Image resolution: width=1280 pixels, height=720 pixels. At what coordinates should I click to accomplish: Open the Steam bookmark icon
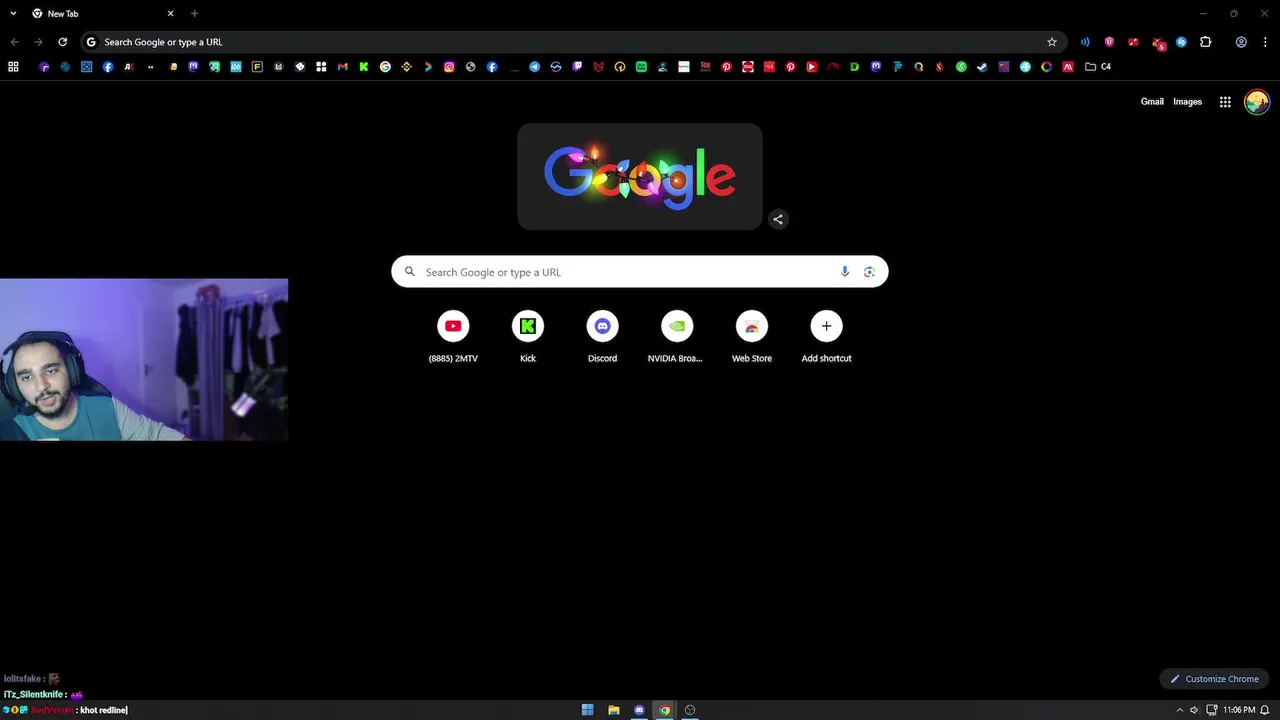(982, 67)
